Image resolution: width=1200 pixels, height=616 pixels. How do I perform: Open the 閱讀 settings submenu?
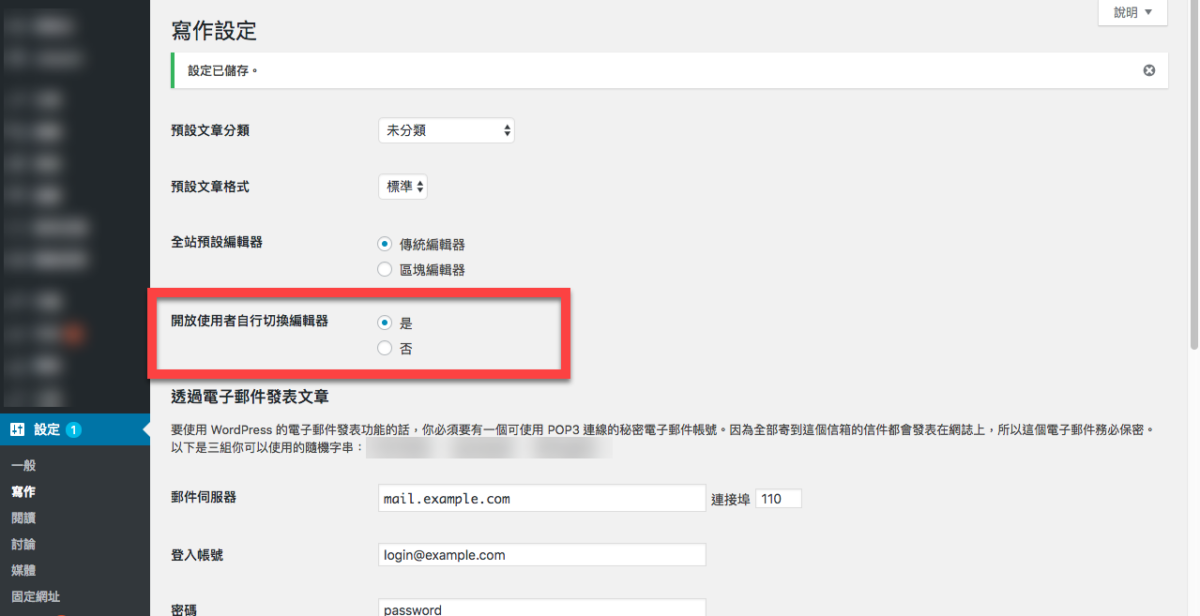click(x=24, y=518)
